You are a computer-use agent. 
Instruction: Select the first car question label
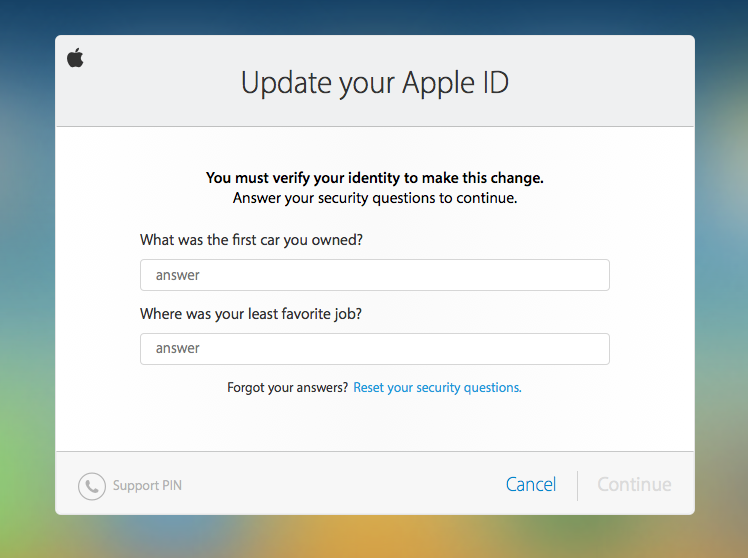click(251, 240)
